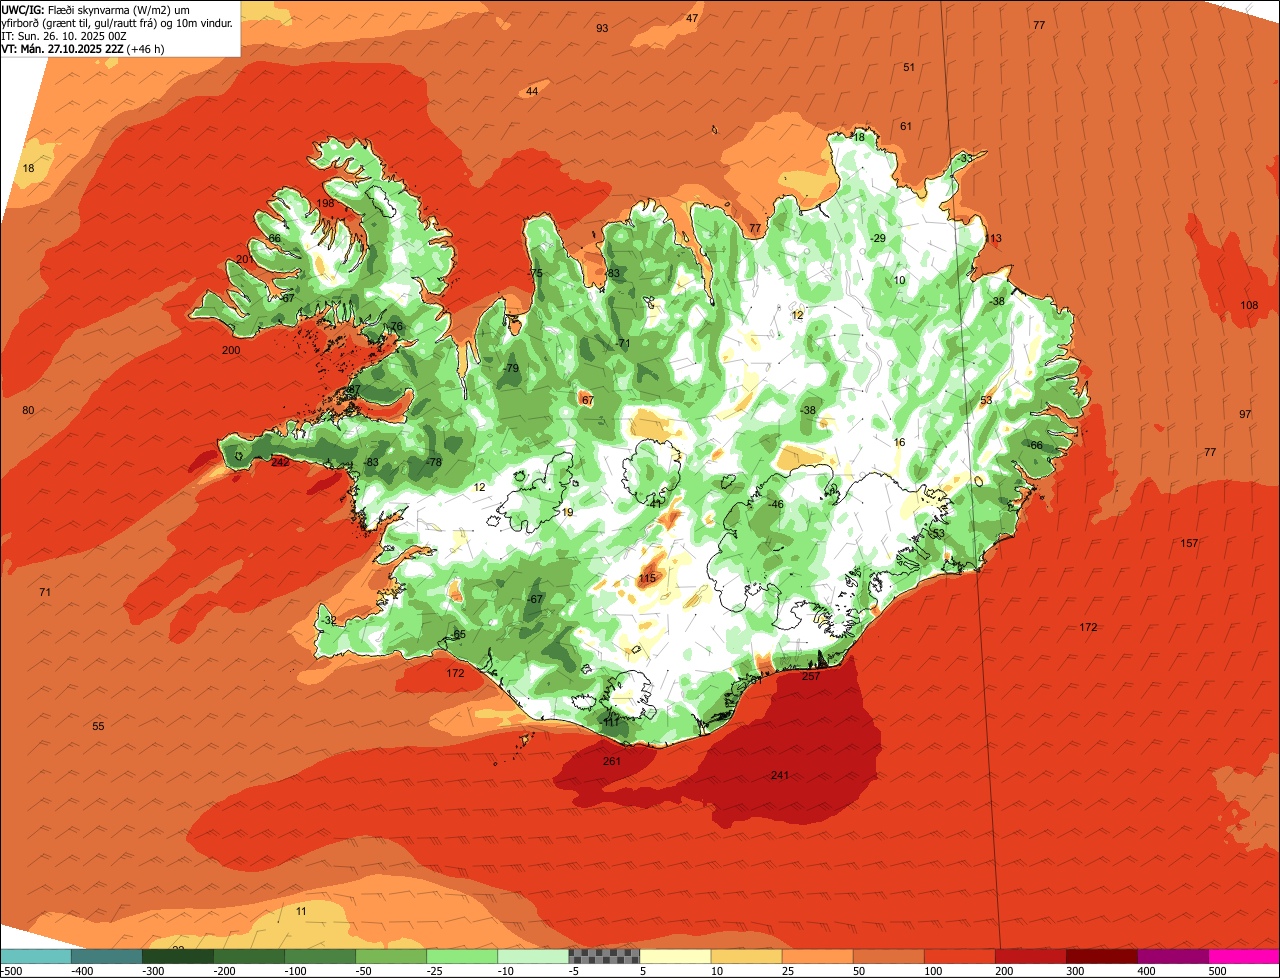The width and height of the screenshot is (1280, 978).
Task: Click the map value '-65' in southwest Iceland
Action: point(457,635)
